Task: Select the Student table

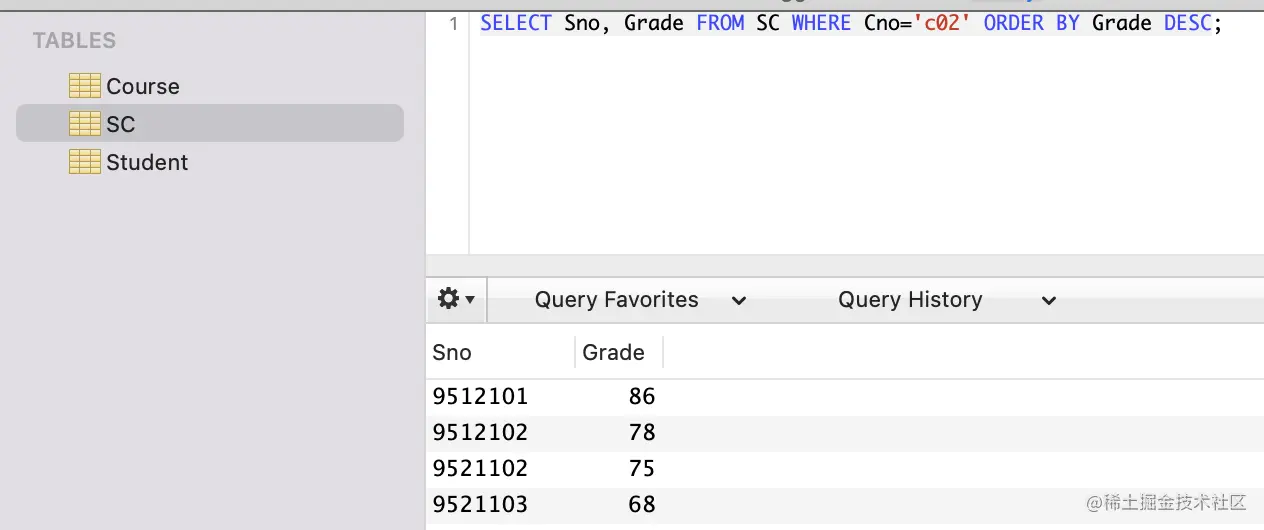Action: [x=147, y=162]
